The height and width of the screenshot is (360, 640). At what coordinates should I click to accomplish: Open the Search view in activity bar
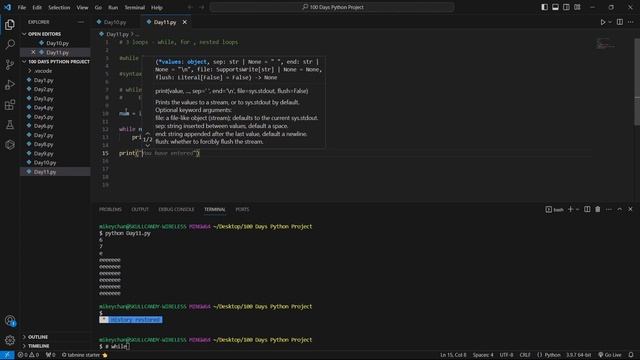tap(10, 44)
